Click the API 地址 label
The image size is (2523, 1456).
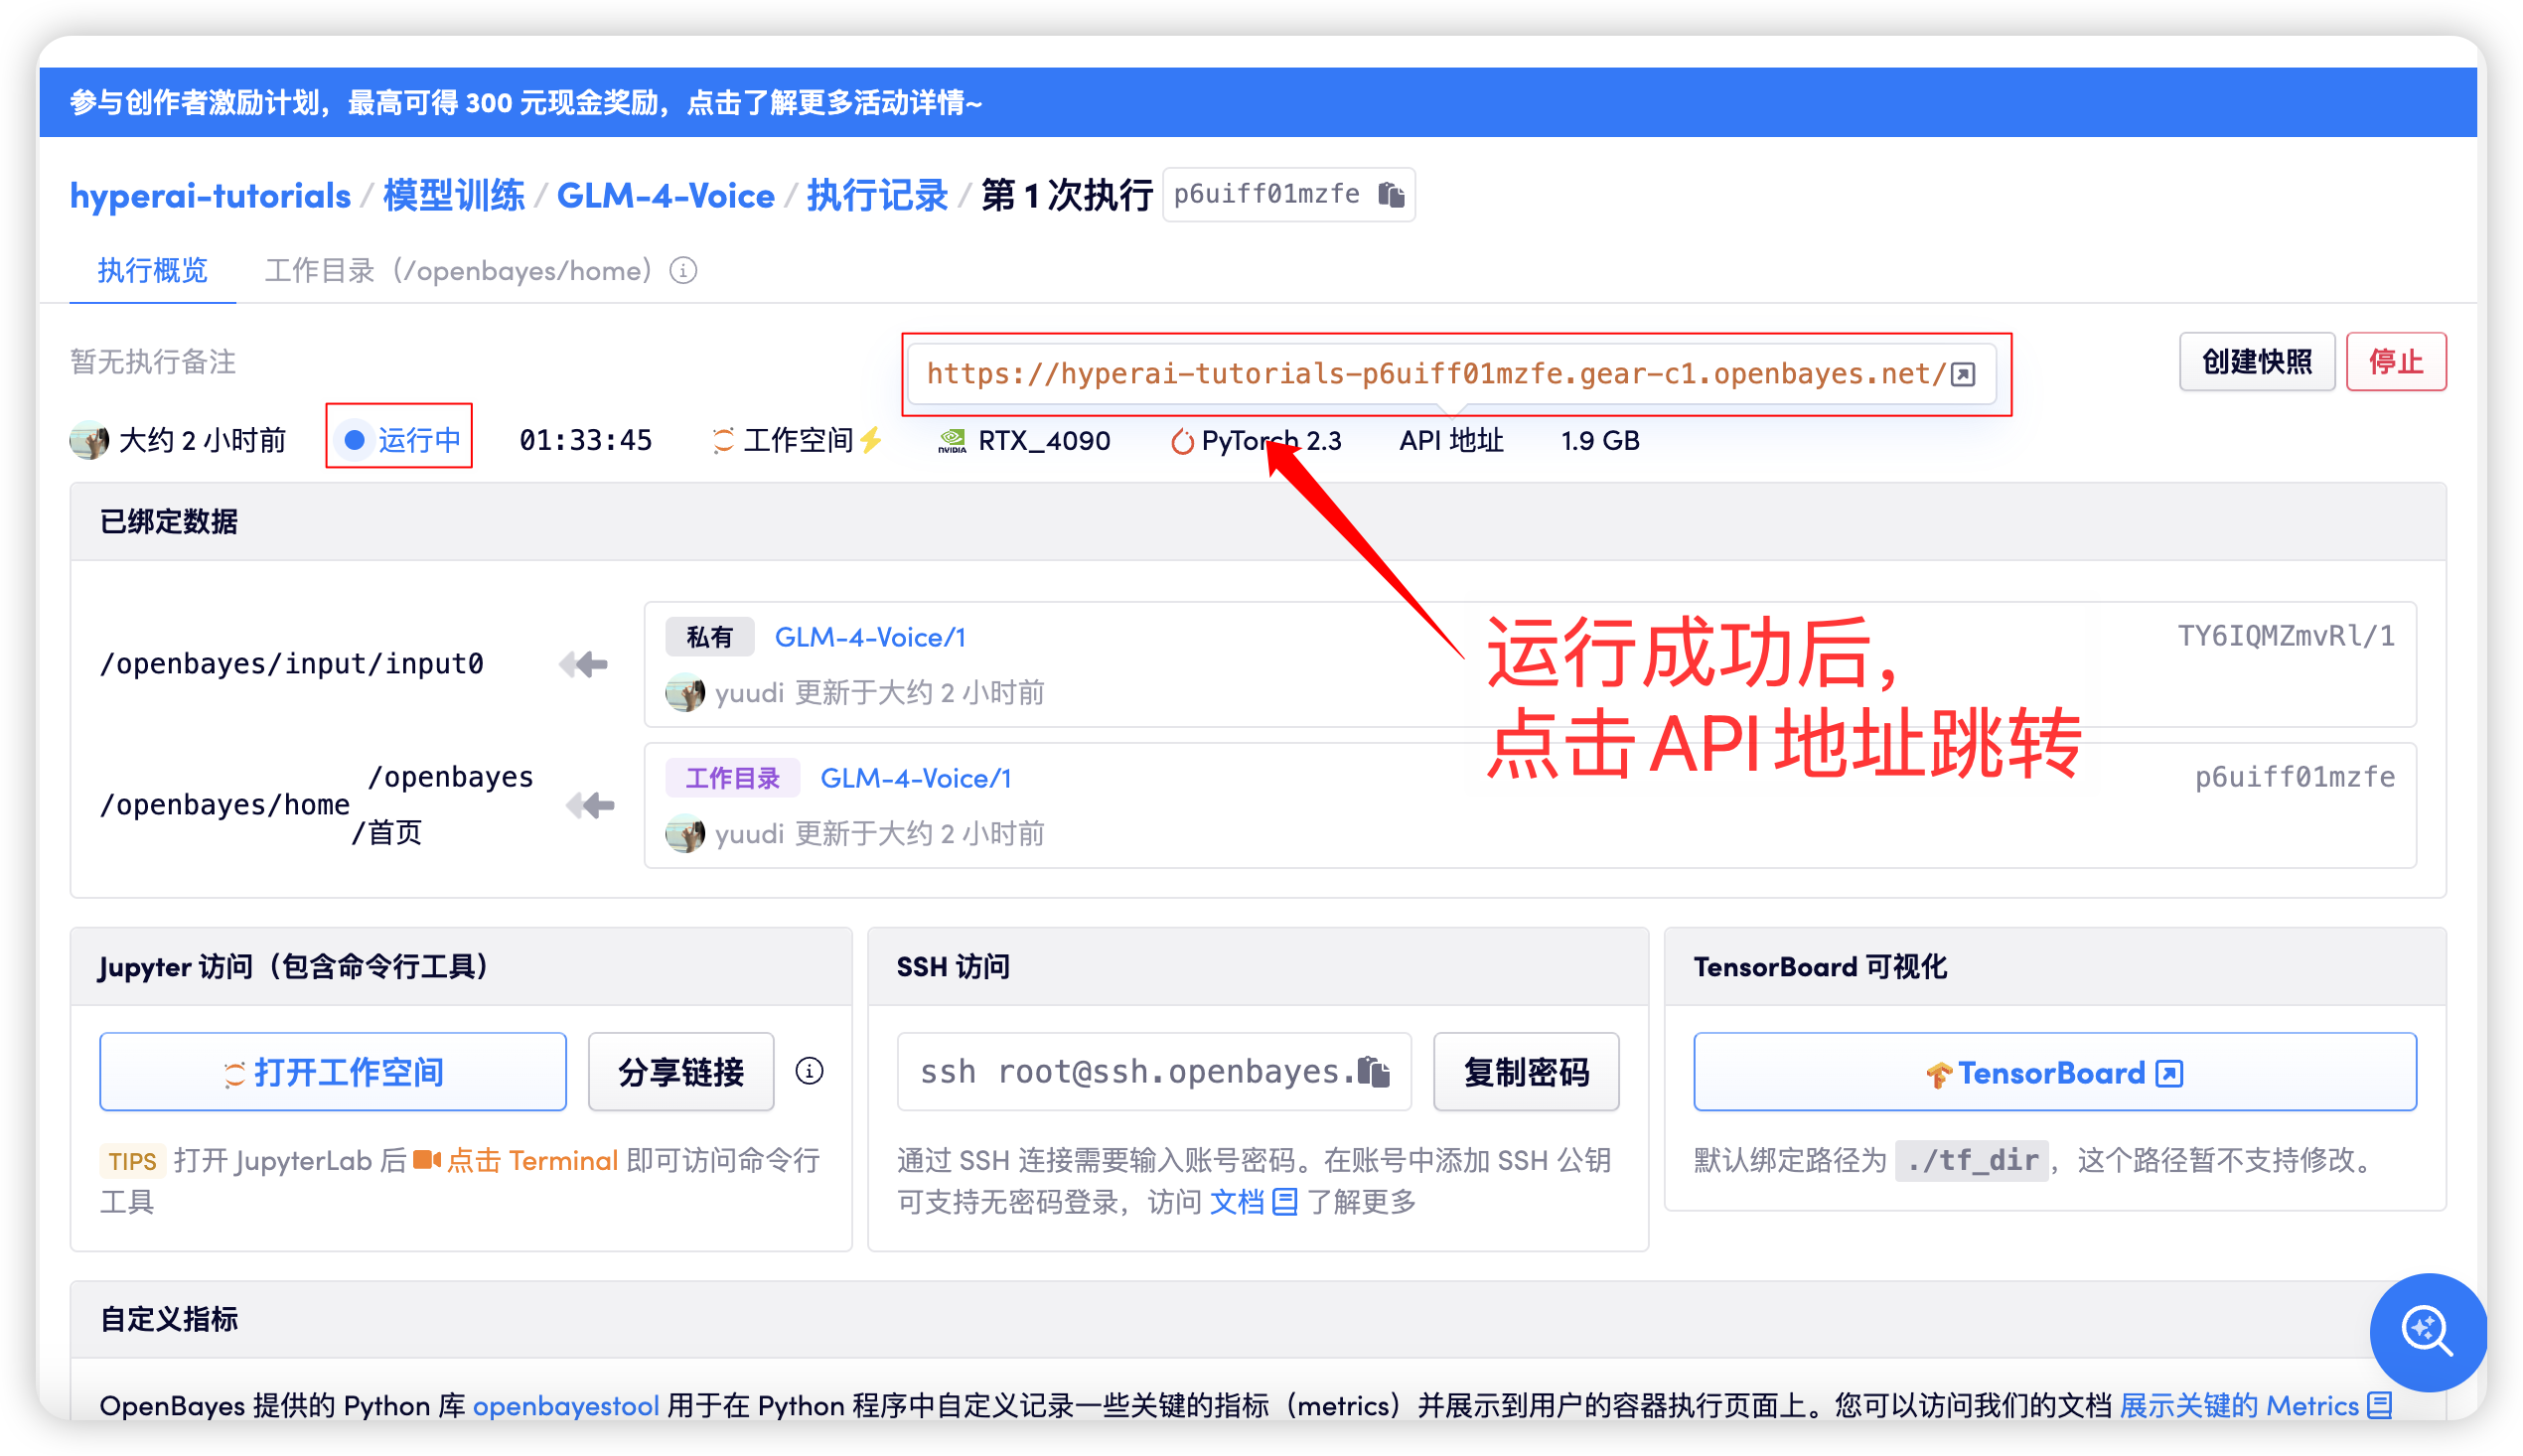[x=1451, y=440]
